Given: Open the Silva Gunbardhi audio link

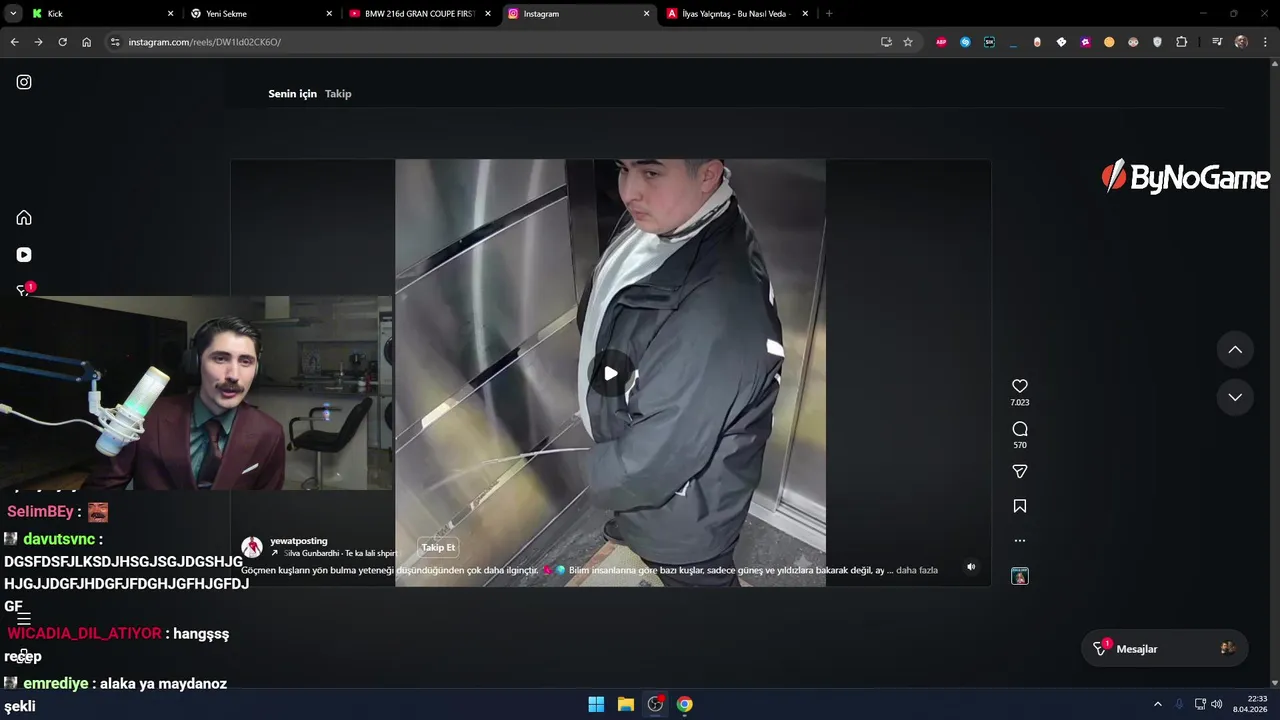Looking at the screenshot, I should (x=340, y=553).
